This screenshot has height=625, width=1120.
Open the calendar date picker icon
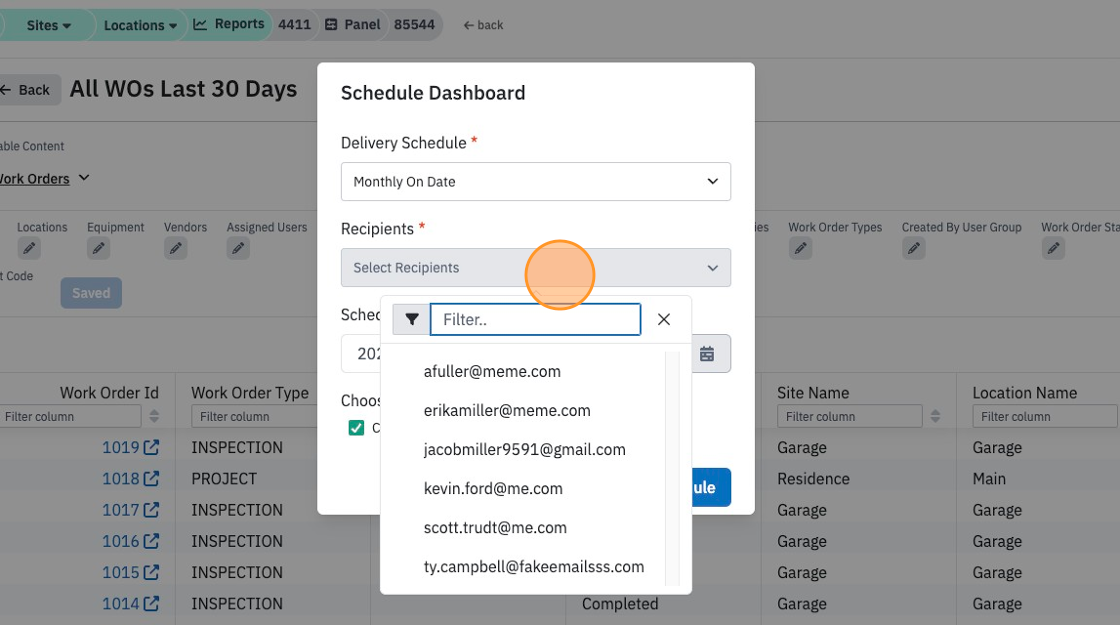[707, 354]
